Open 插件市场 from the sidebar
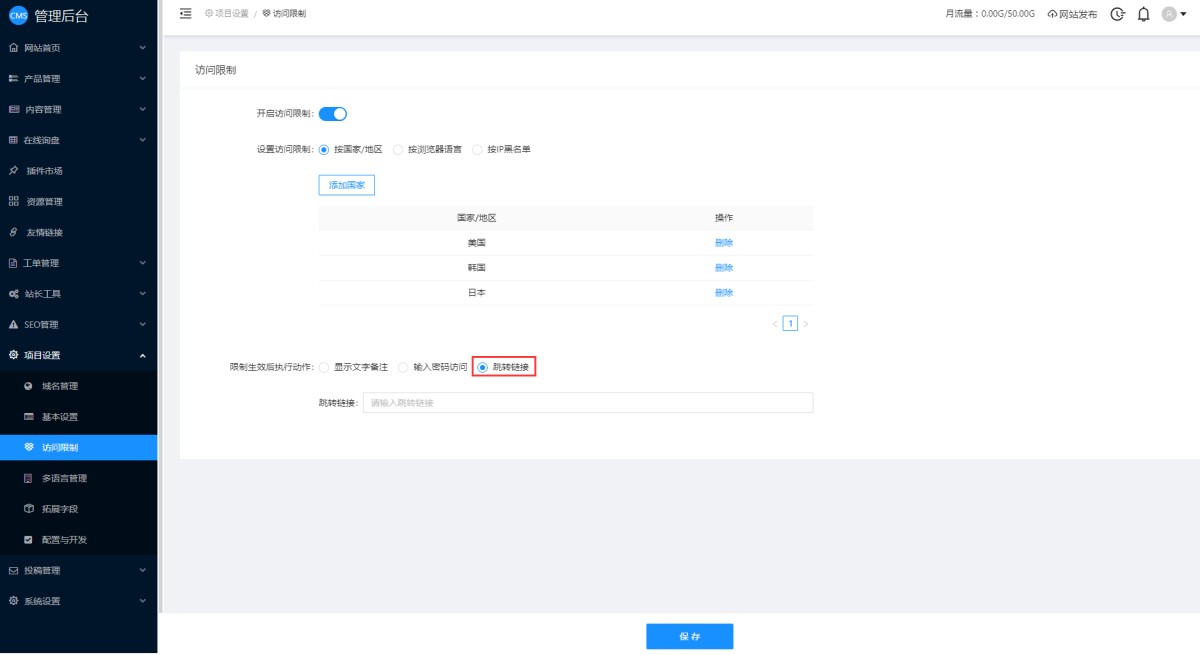This screenshot has width=1200, height=655. click(x=44, y=171)
